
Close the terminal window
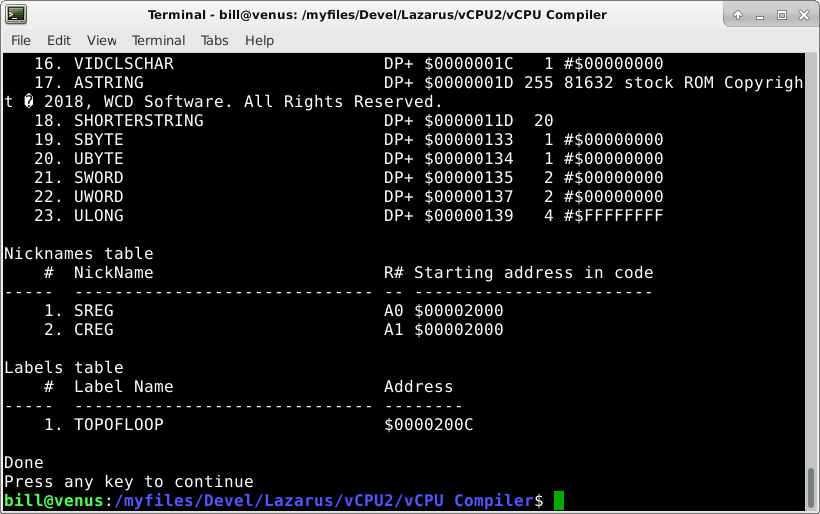pos(804,15)
